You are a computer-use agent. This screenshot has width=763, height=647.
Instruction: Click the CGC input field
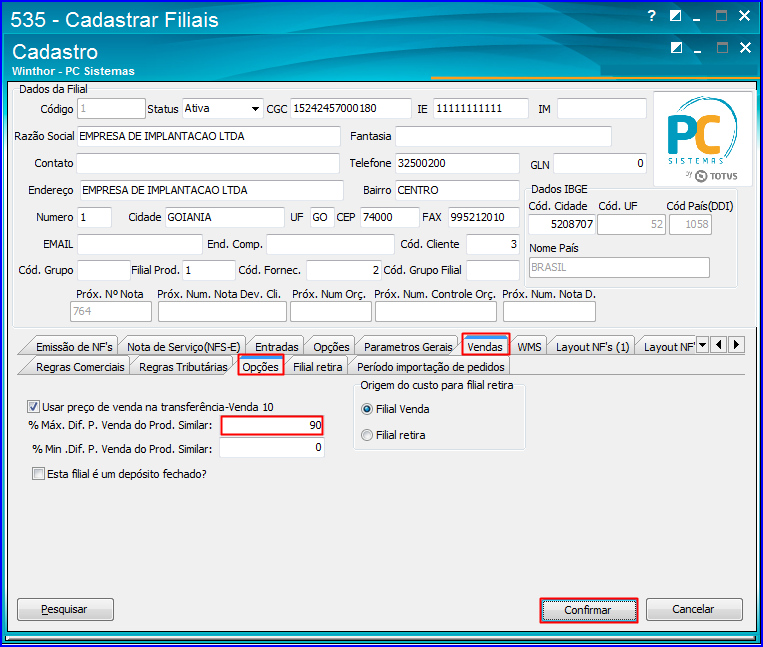350,108
